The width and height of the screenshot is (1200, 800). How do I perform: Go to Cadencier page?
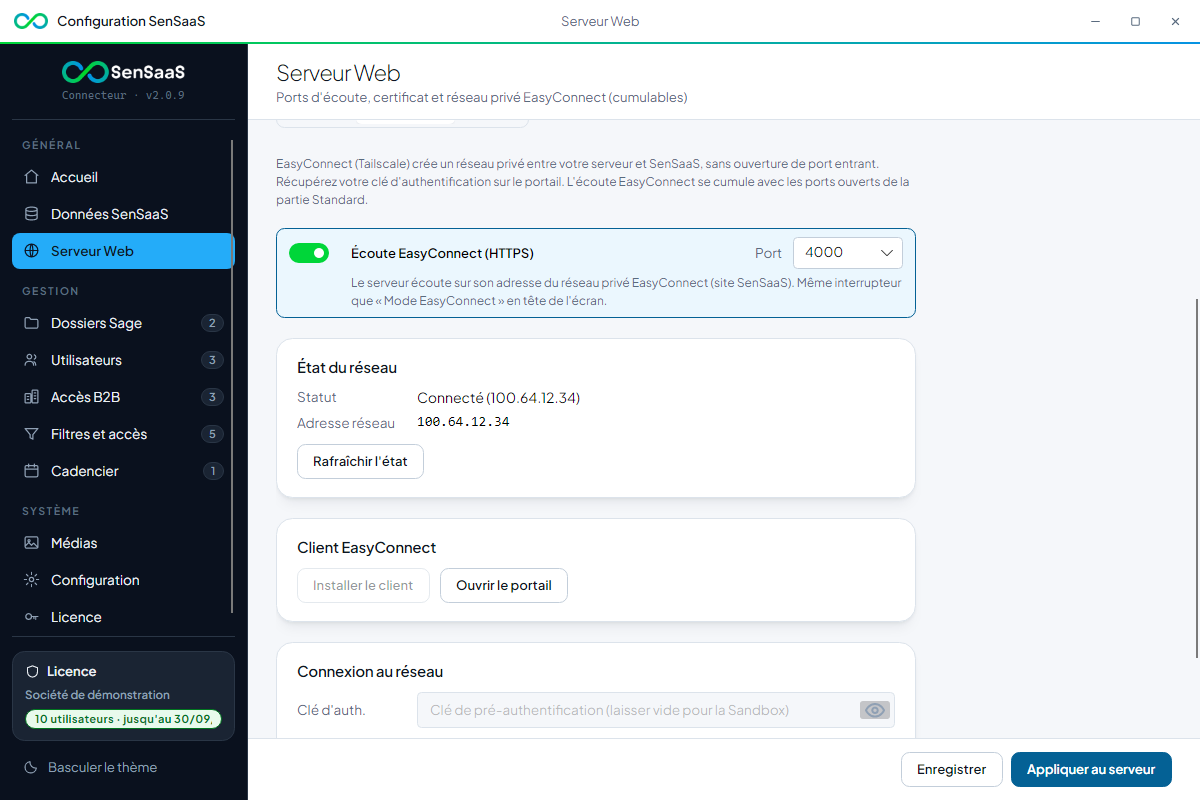pos(123,471)
